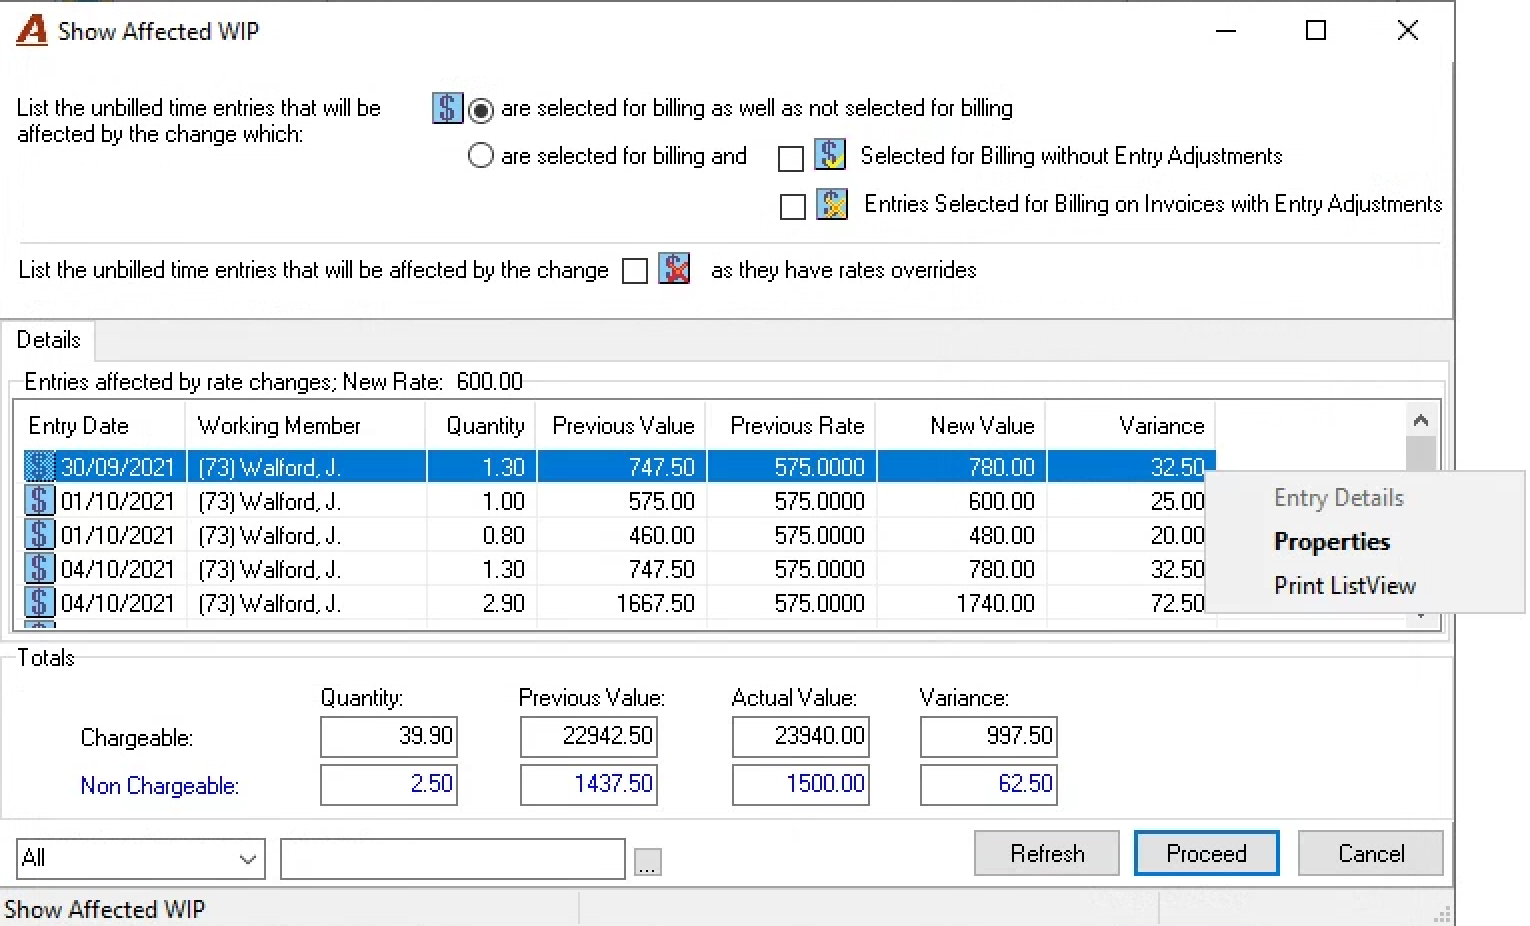The height and width of the screenshot is (926, 1530).
Task: Click the Selected for Billing without Entry Adjustments icon
Action: coord(830,155)
